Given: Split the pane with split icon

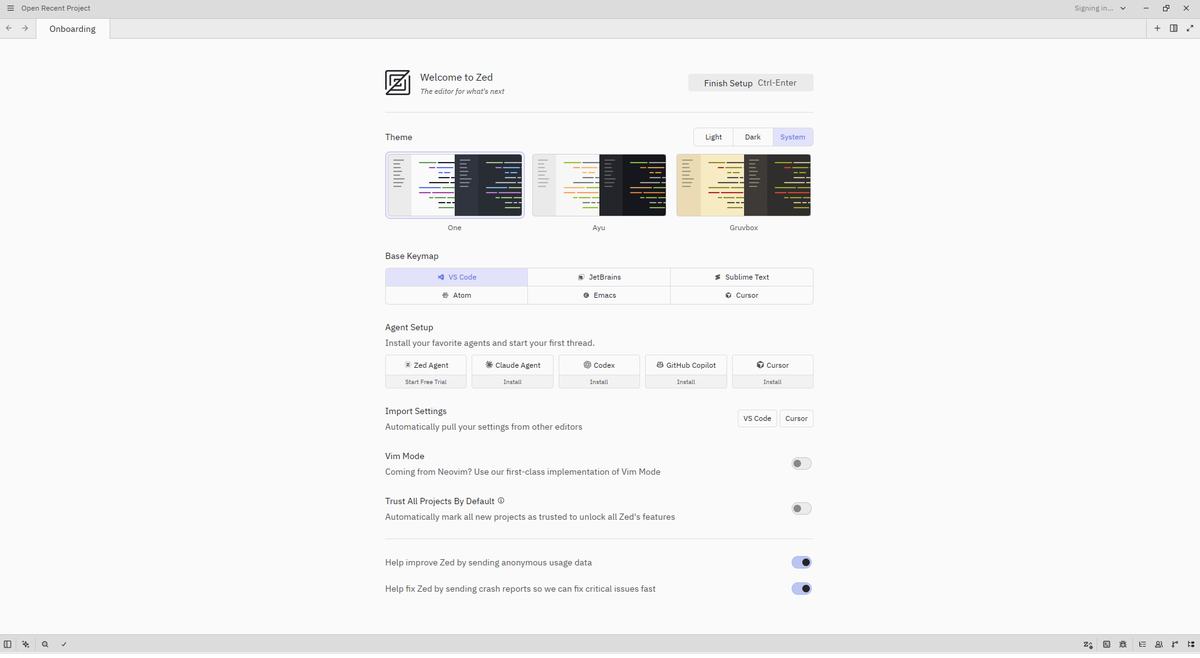Looking at the screenshot, I should click(1174, 28).
